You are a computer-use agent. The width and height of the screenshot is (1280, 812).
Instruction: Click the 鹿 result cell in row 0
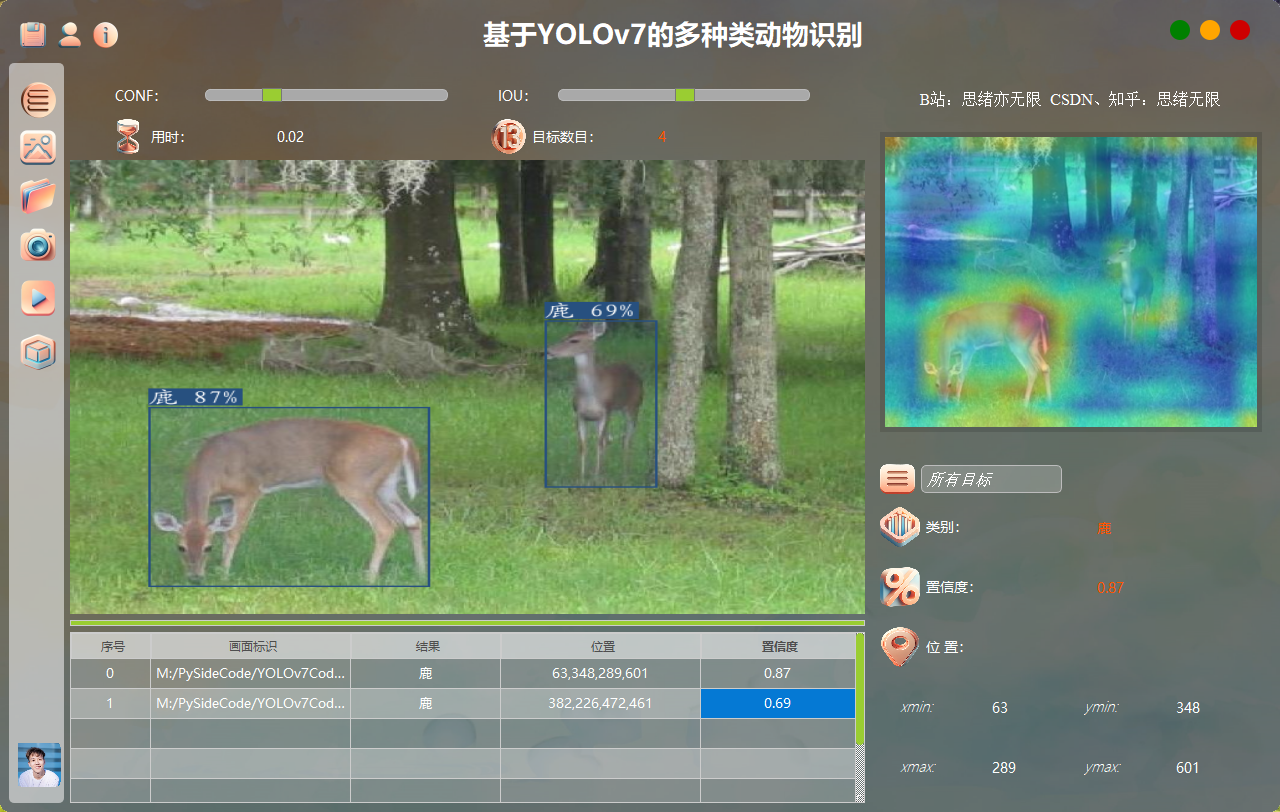coord(426,673)
